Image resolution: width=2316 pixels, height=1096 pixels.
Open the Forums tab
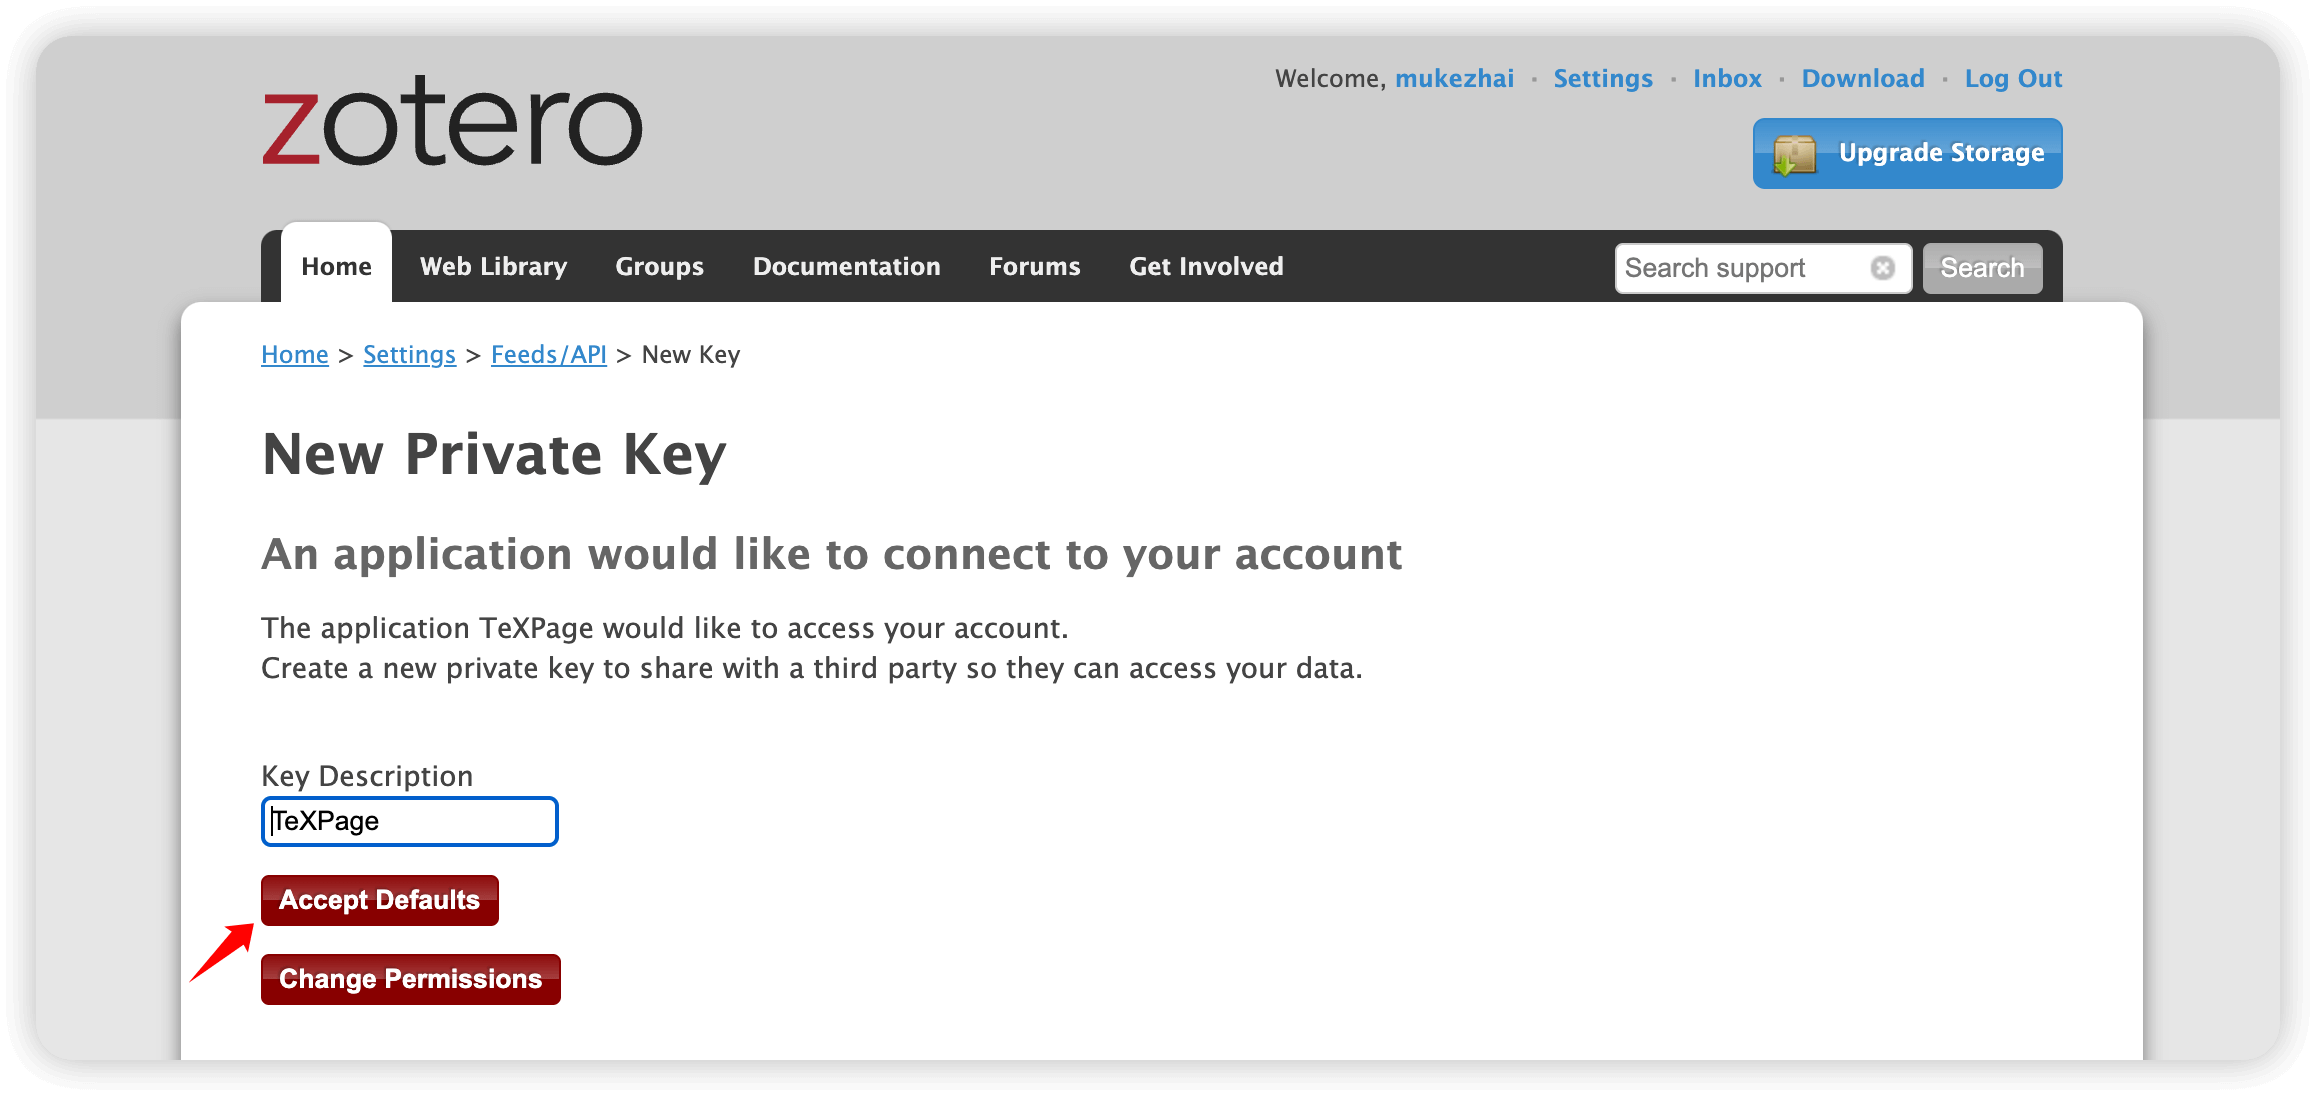[1034, 266]
